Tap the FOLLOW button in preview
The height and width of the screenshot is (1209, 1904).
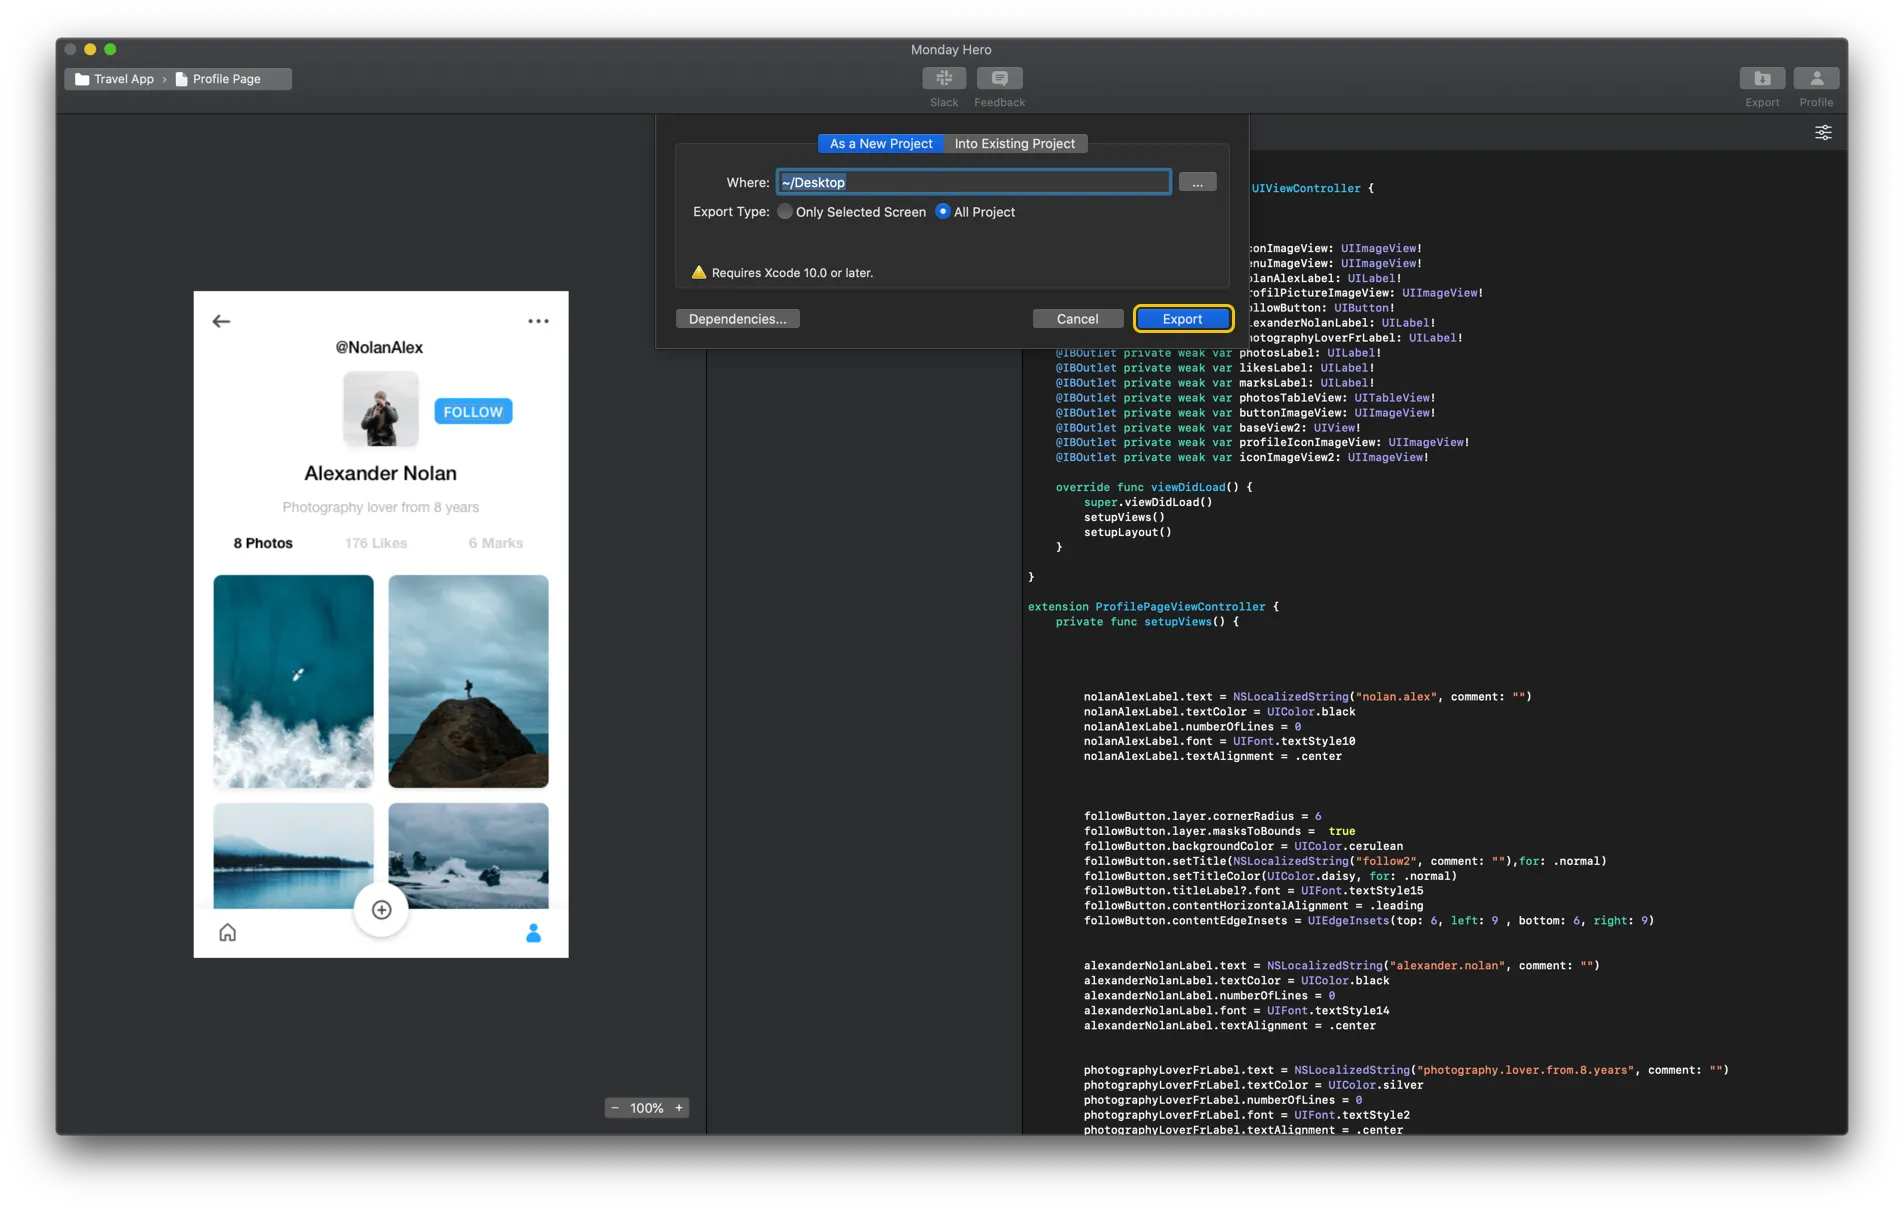click(473, 412)
